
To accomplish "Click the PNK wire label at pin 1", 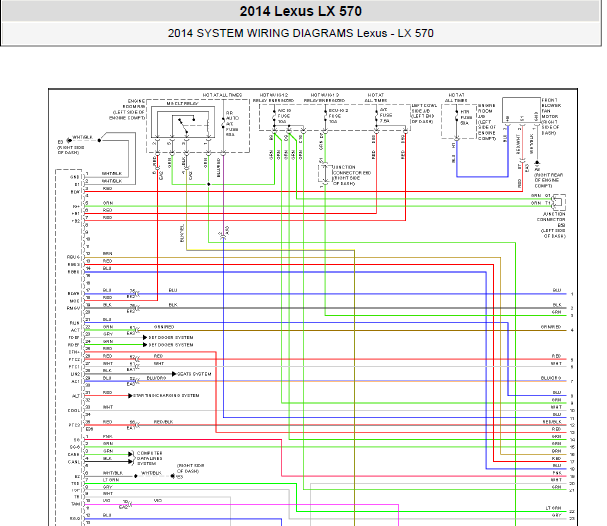I will click(108, 436).
